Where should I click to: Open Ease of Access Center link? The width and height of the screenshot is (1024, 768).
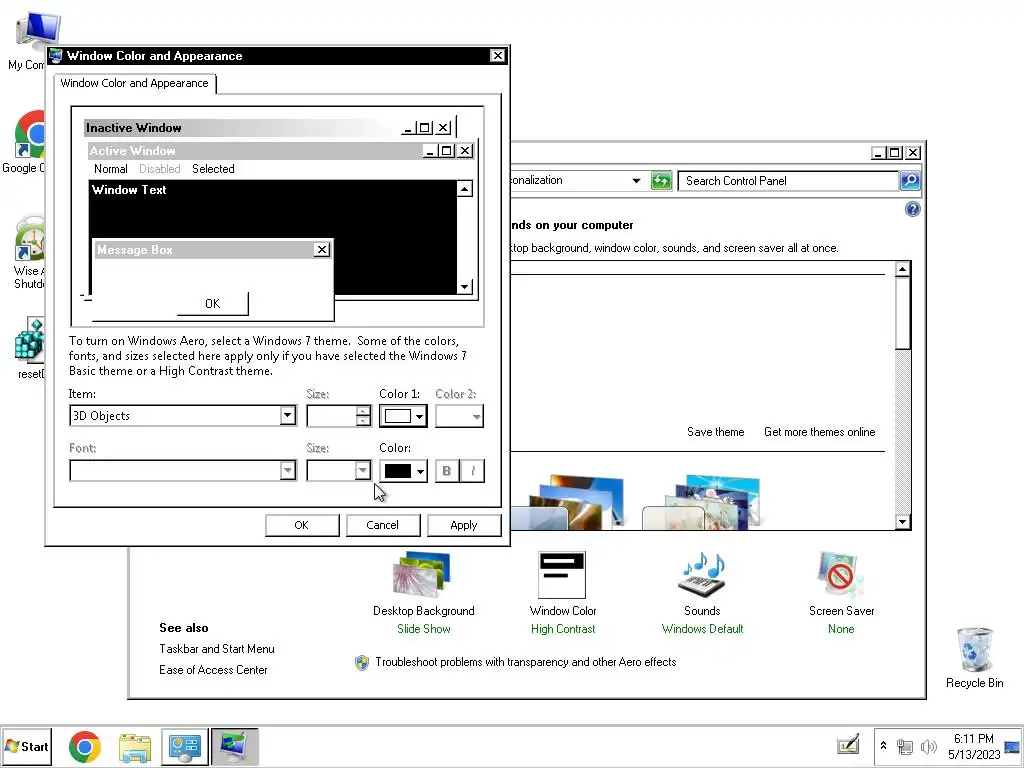[214, 669]
